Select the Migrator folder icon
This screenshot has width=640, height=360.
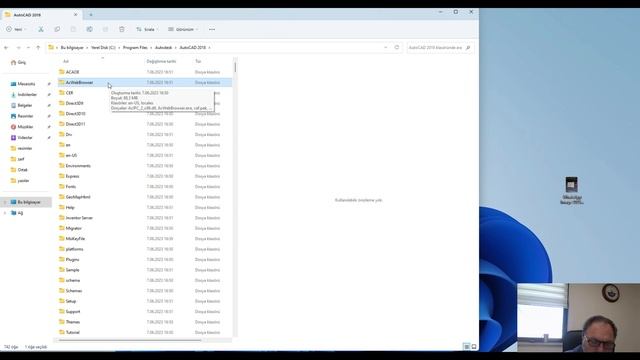(x=62, y=228)
